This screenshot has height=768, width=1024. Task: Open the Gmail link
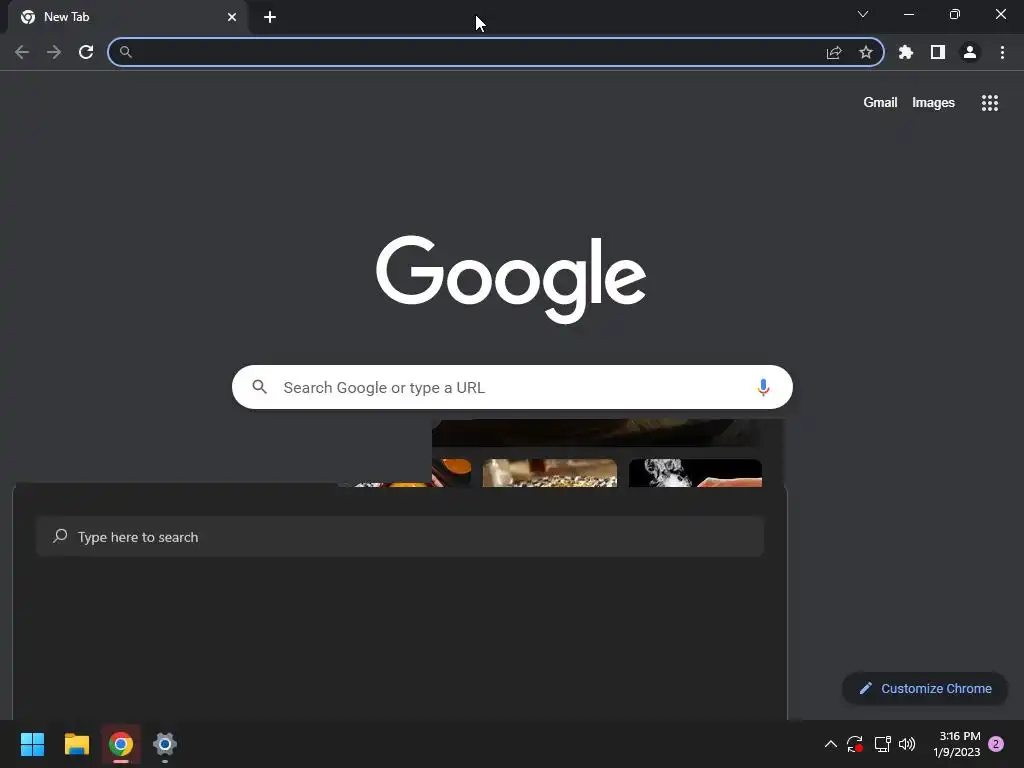880,103
